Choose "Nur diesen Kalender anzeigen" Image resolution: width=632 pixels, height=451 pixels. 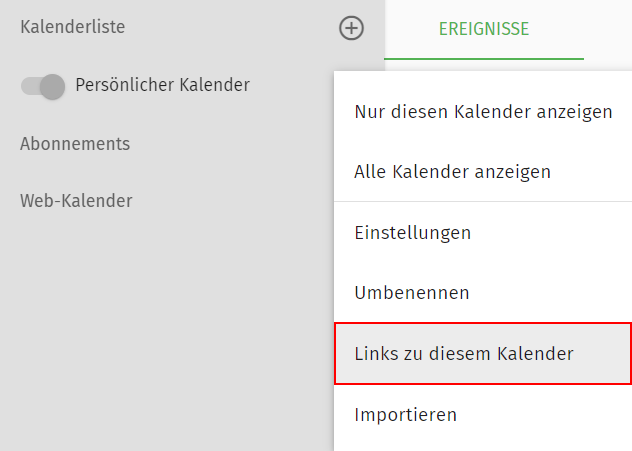click(x=483, y=112)
